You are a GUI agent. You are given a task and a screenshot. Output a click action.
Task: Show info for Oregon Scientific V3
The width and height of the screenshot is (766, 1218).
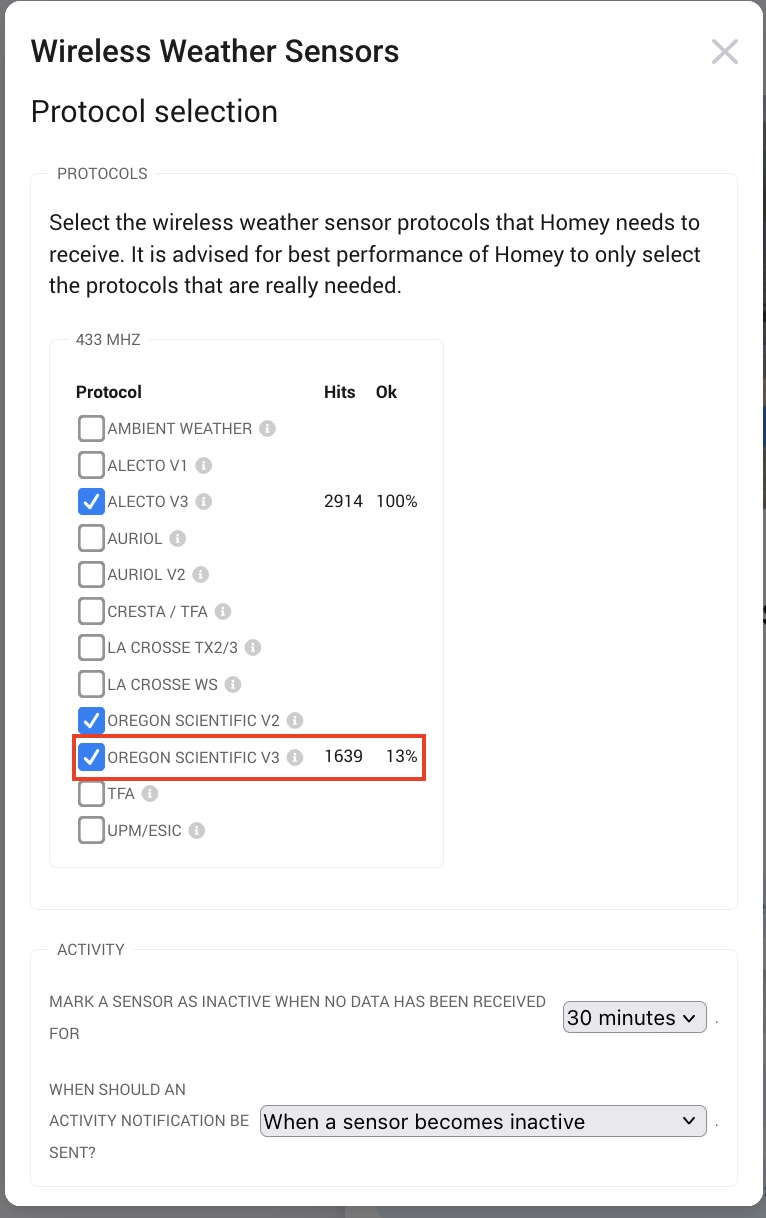coord(295,757)
